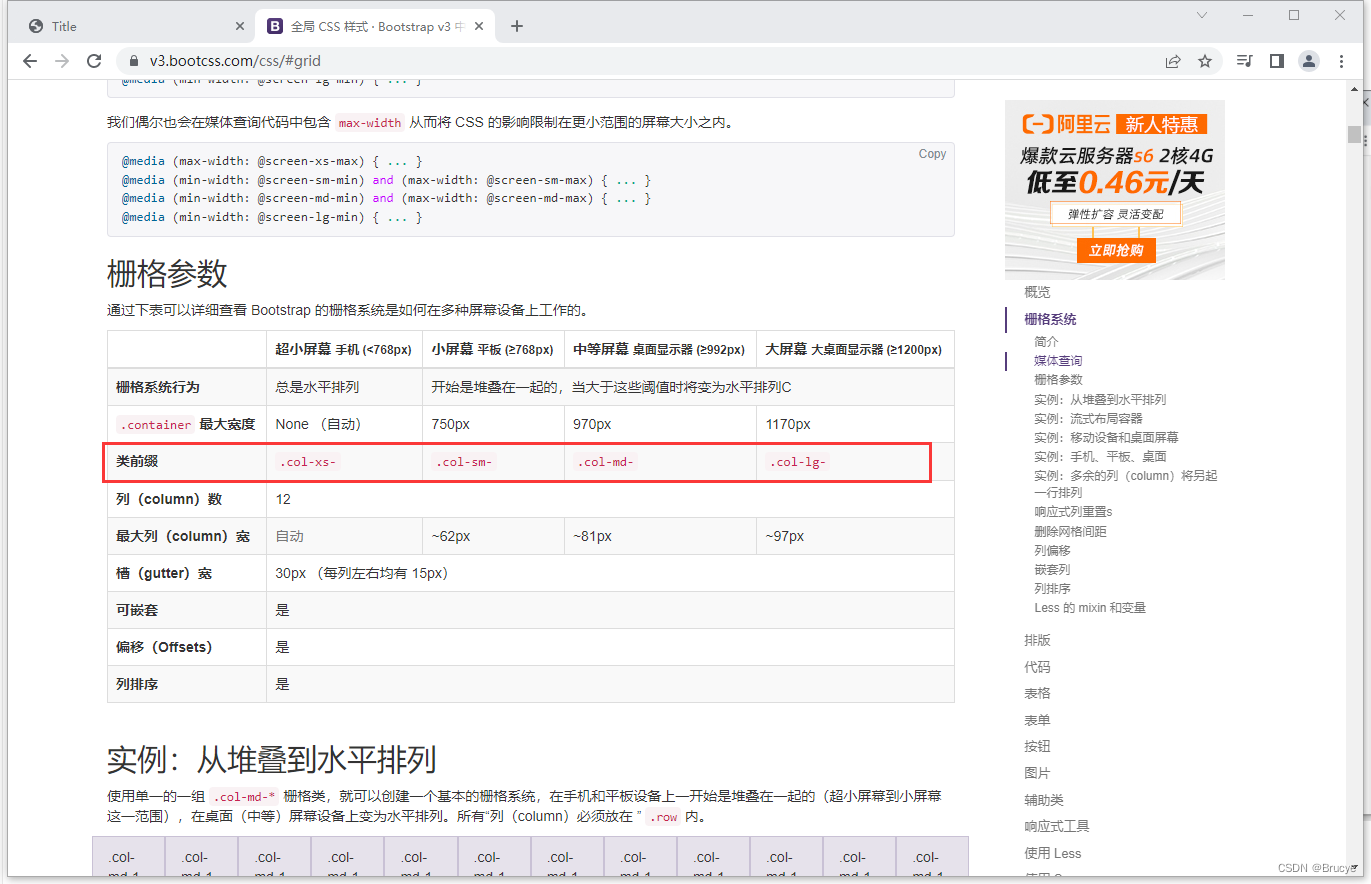This screenshot has height=884, width=1371.
Task: Go to 按钮 in sidebar
Action: point(1037,746)
